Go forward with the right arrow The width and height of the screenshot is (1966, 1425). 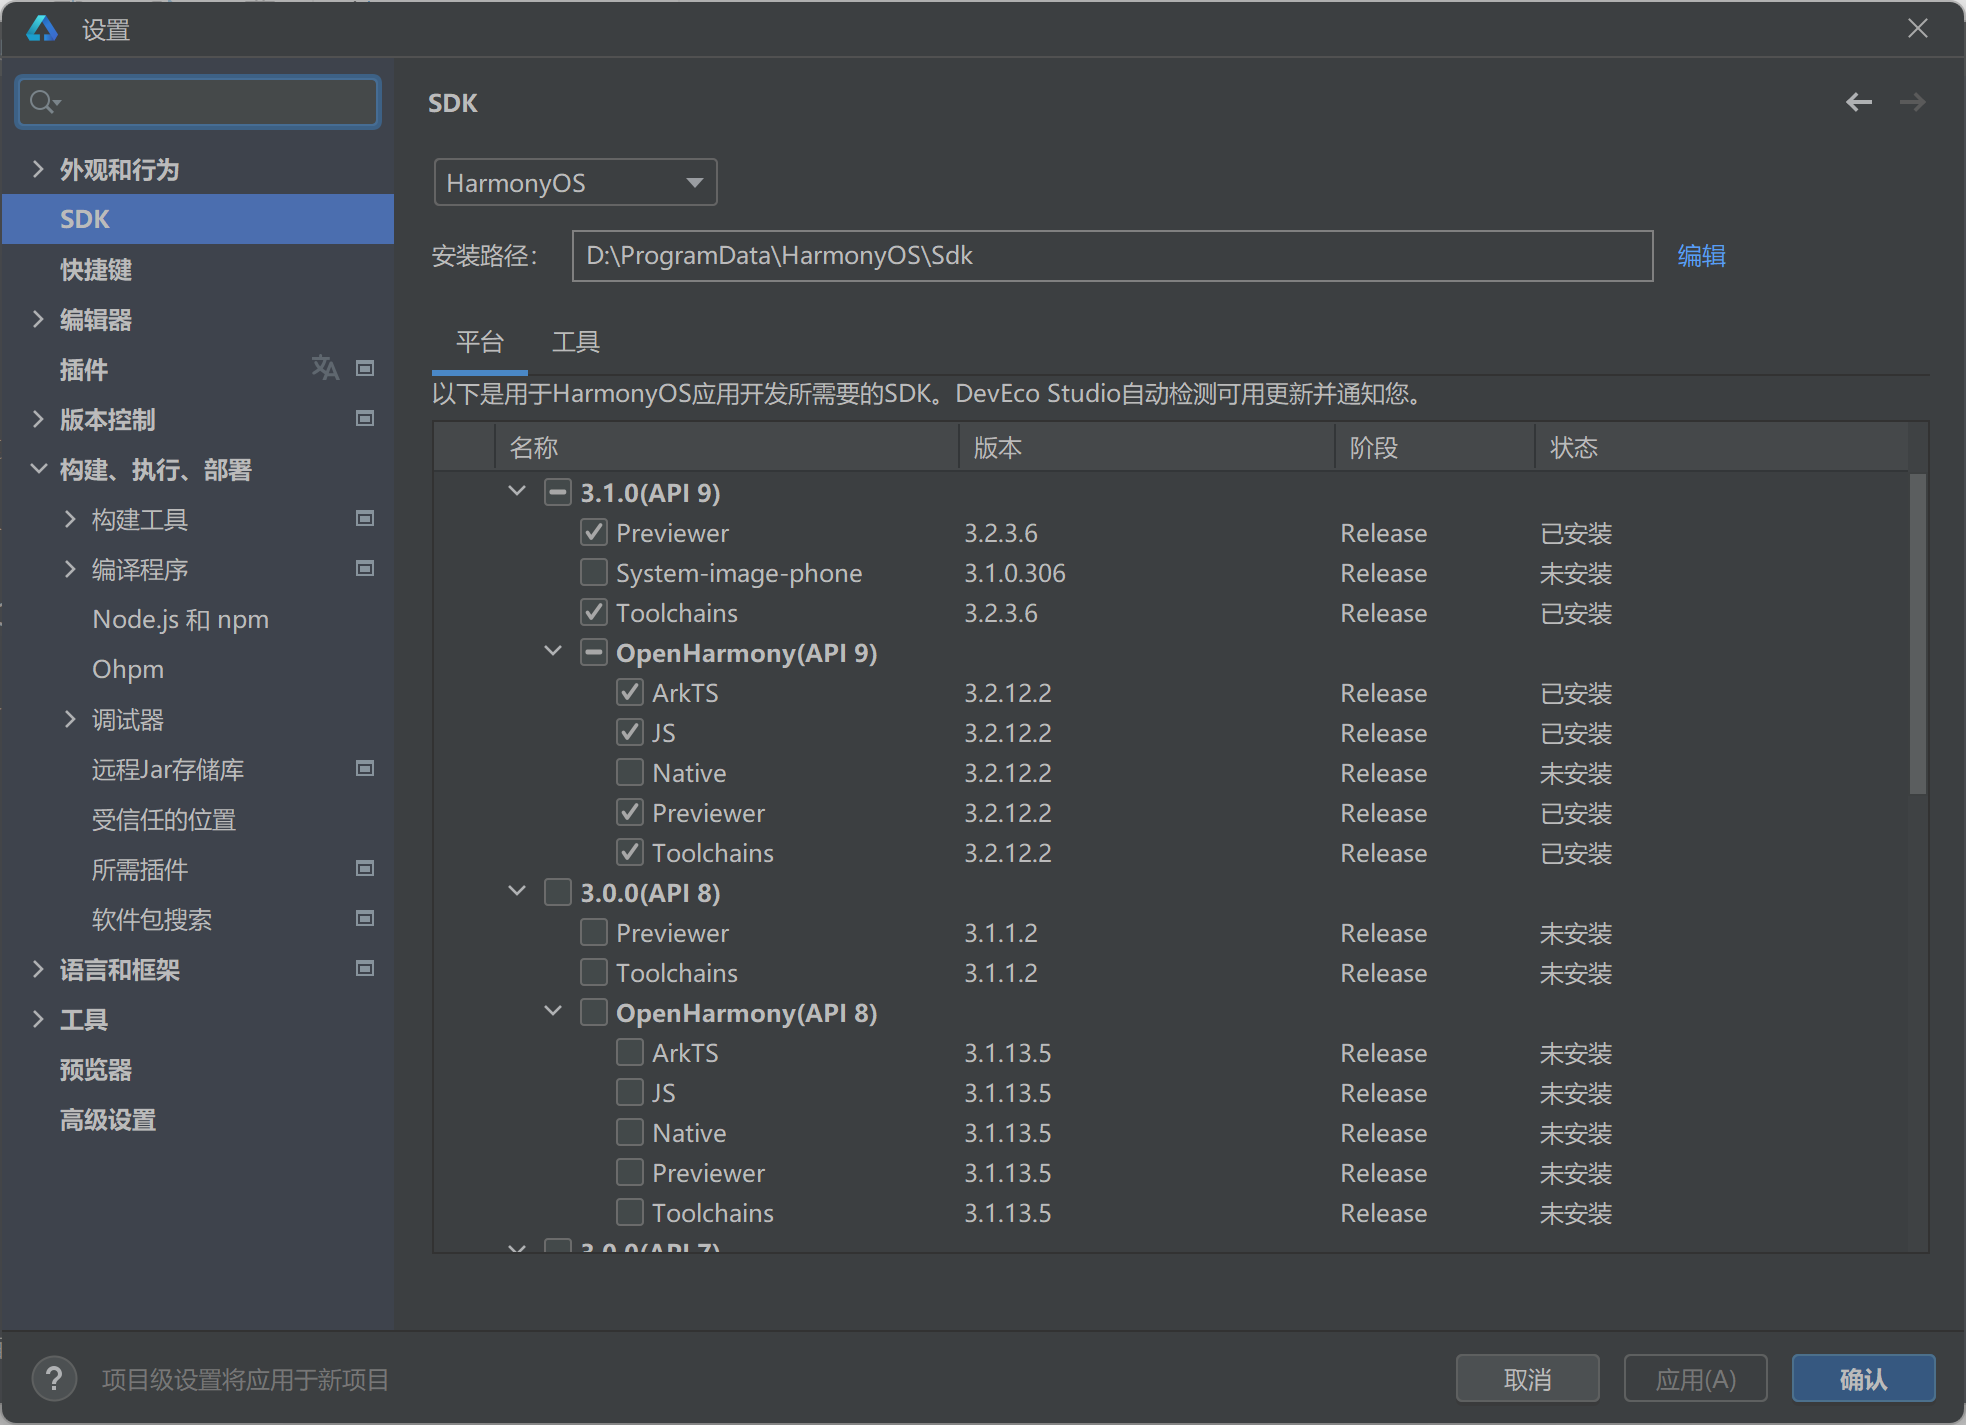1912,102
